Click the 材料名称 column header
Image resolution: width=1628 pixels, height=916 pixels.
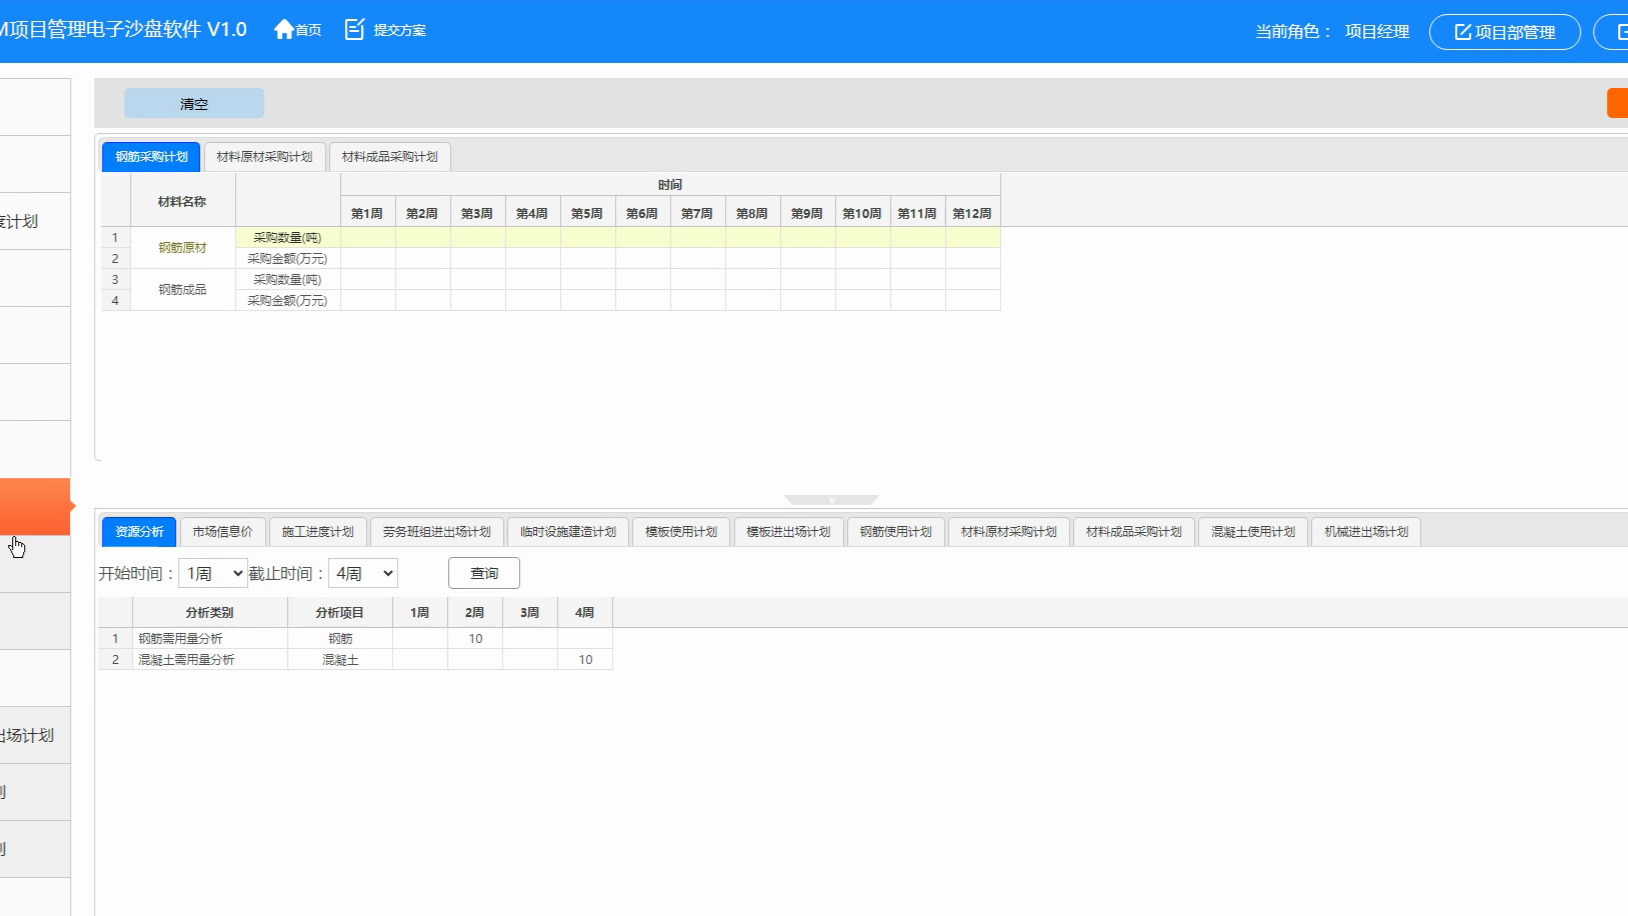(183, 201)
